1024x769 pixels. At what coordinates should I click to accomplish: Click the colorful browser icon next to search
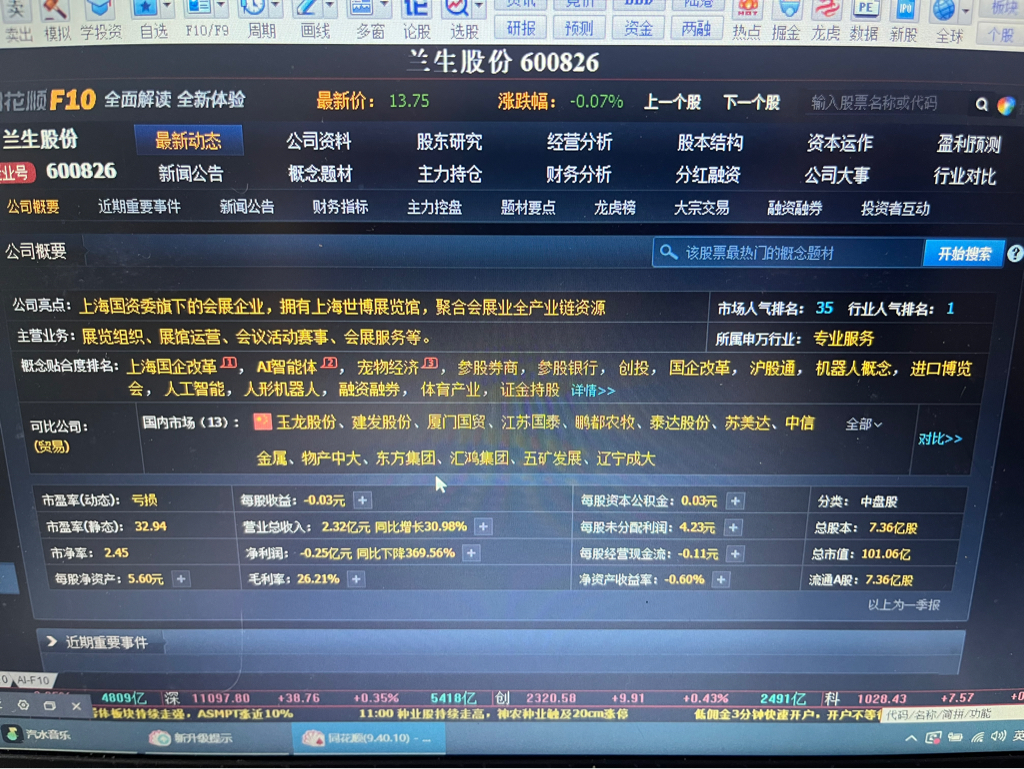tap(1006, 105)
